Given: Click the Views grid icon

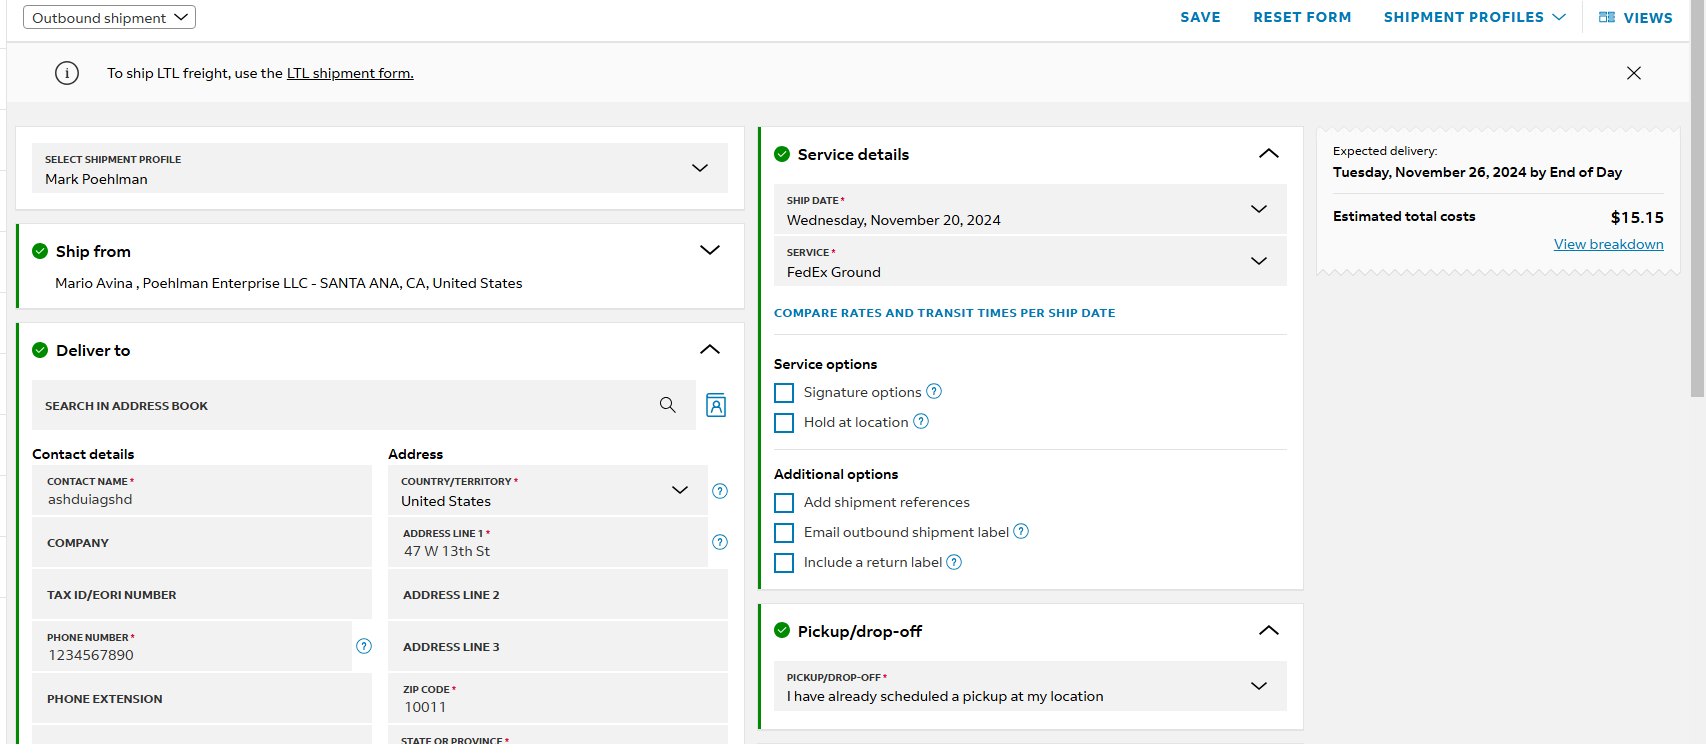Looking at the screenshot, I should [1607, 17].
